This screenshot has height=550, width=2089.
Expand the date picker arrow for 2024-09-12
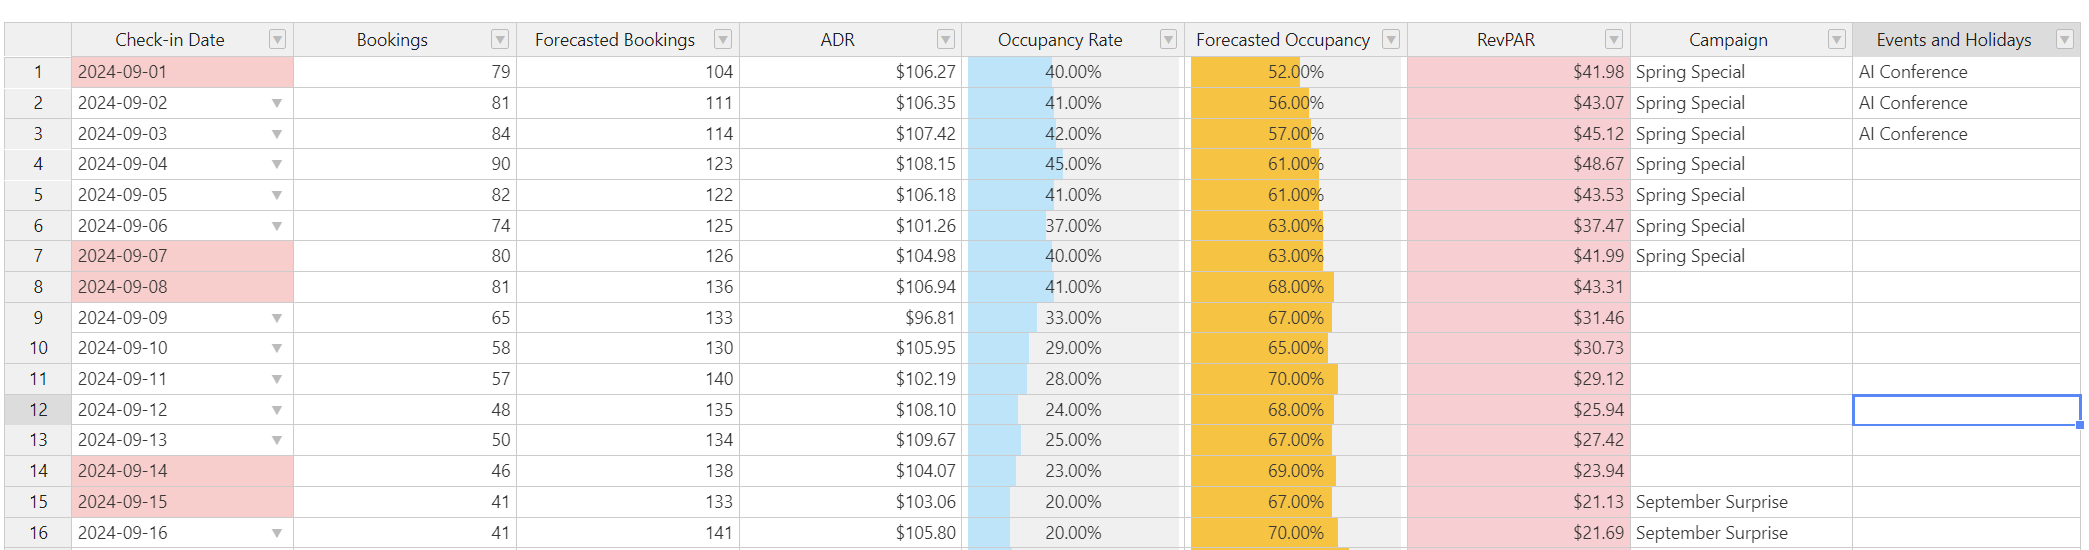(277, 411)
